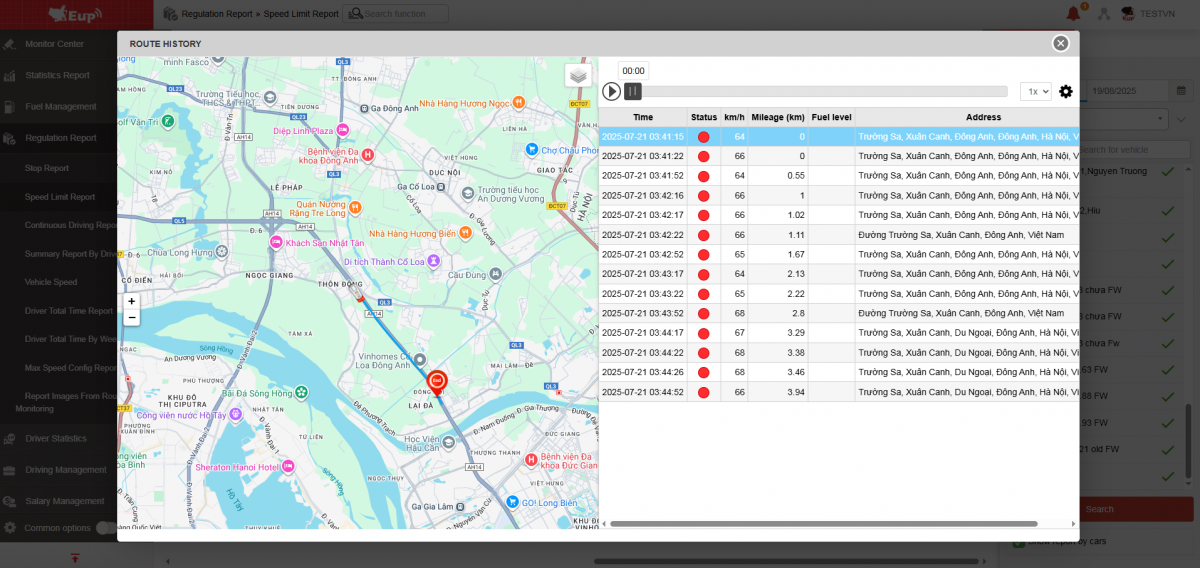Click Diệp Linh Plaza map pin
The width and height of the screenshot is (1200, 568).
343,130
